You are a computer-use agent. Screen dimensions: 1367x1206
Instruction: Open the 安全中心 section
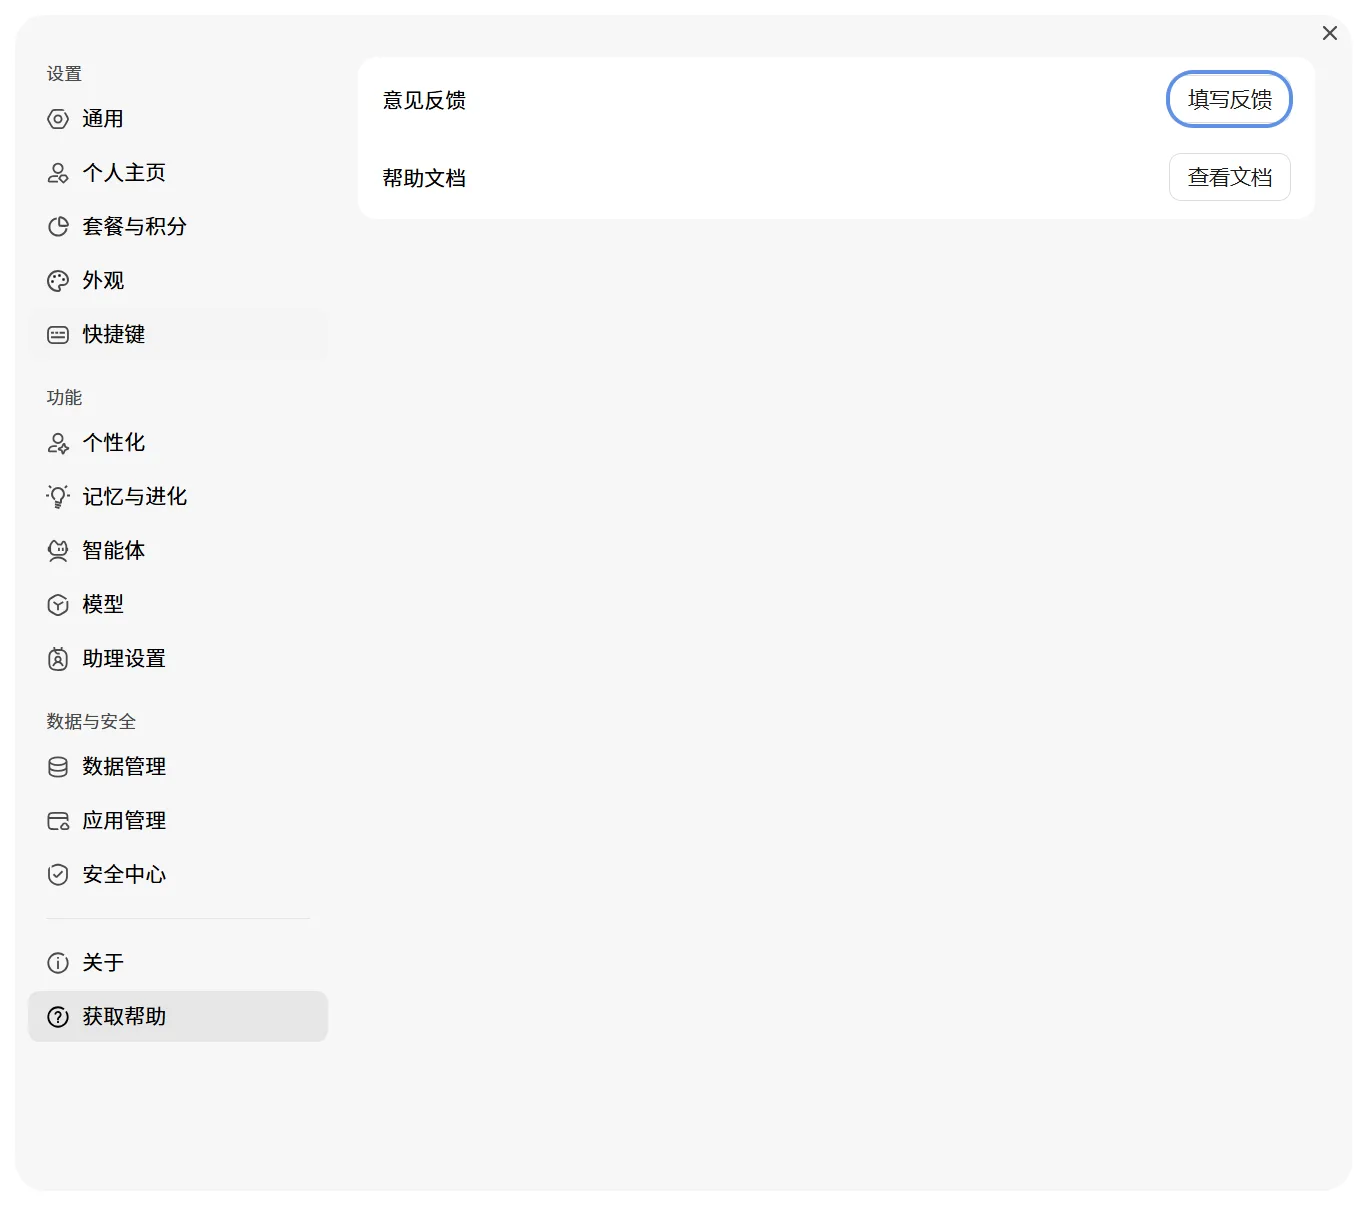coord(178,875)
